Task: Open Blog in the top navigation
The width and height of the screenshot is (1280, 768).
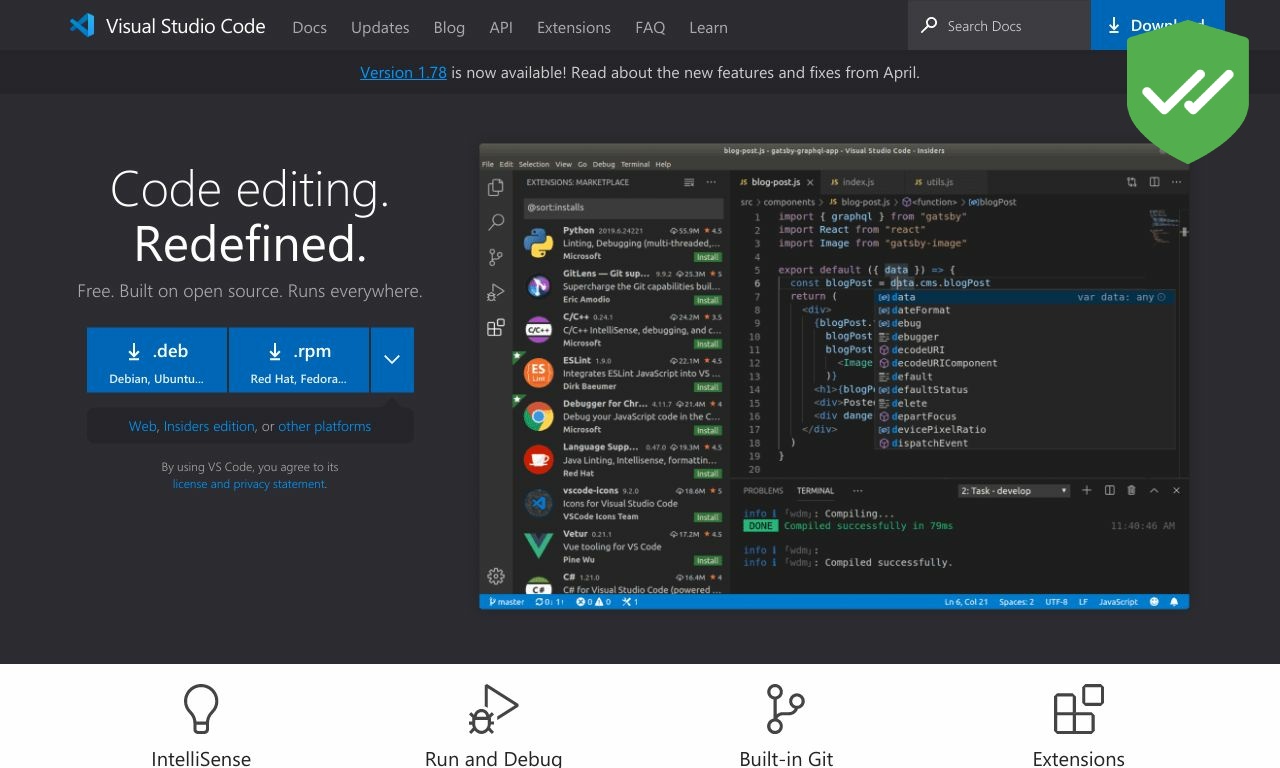Action: pyautogui.click(x=449, y=27)
